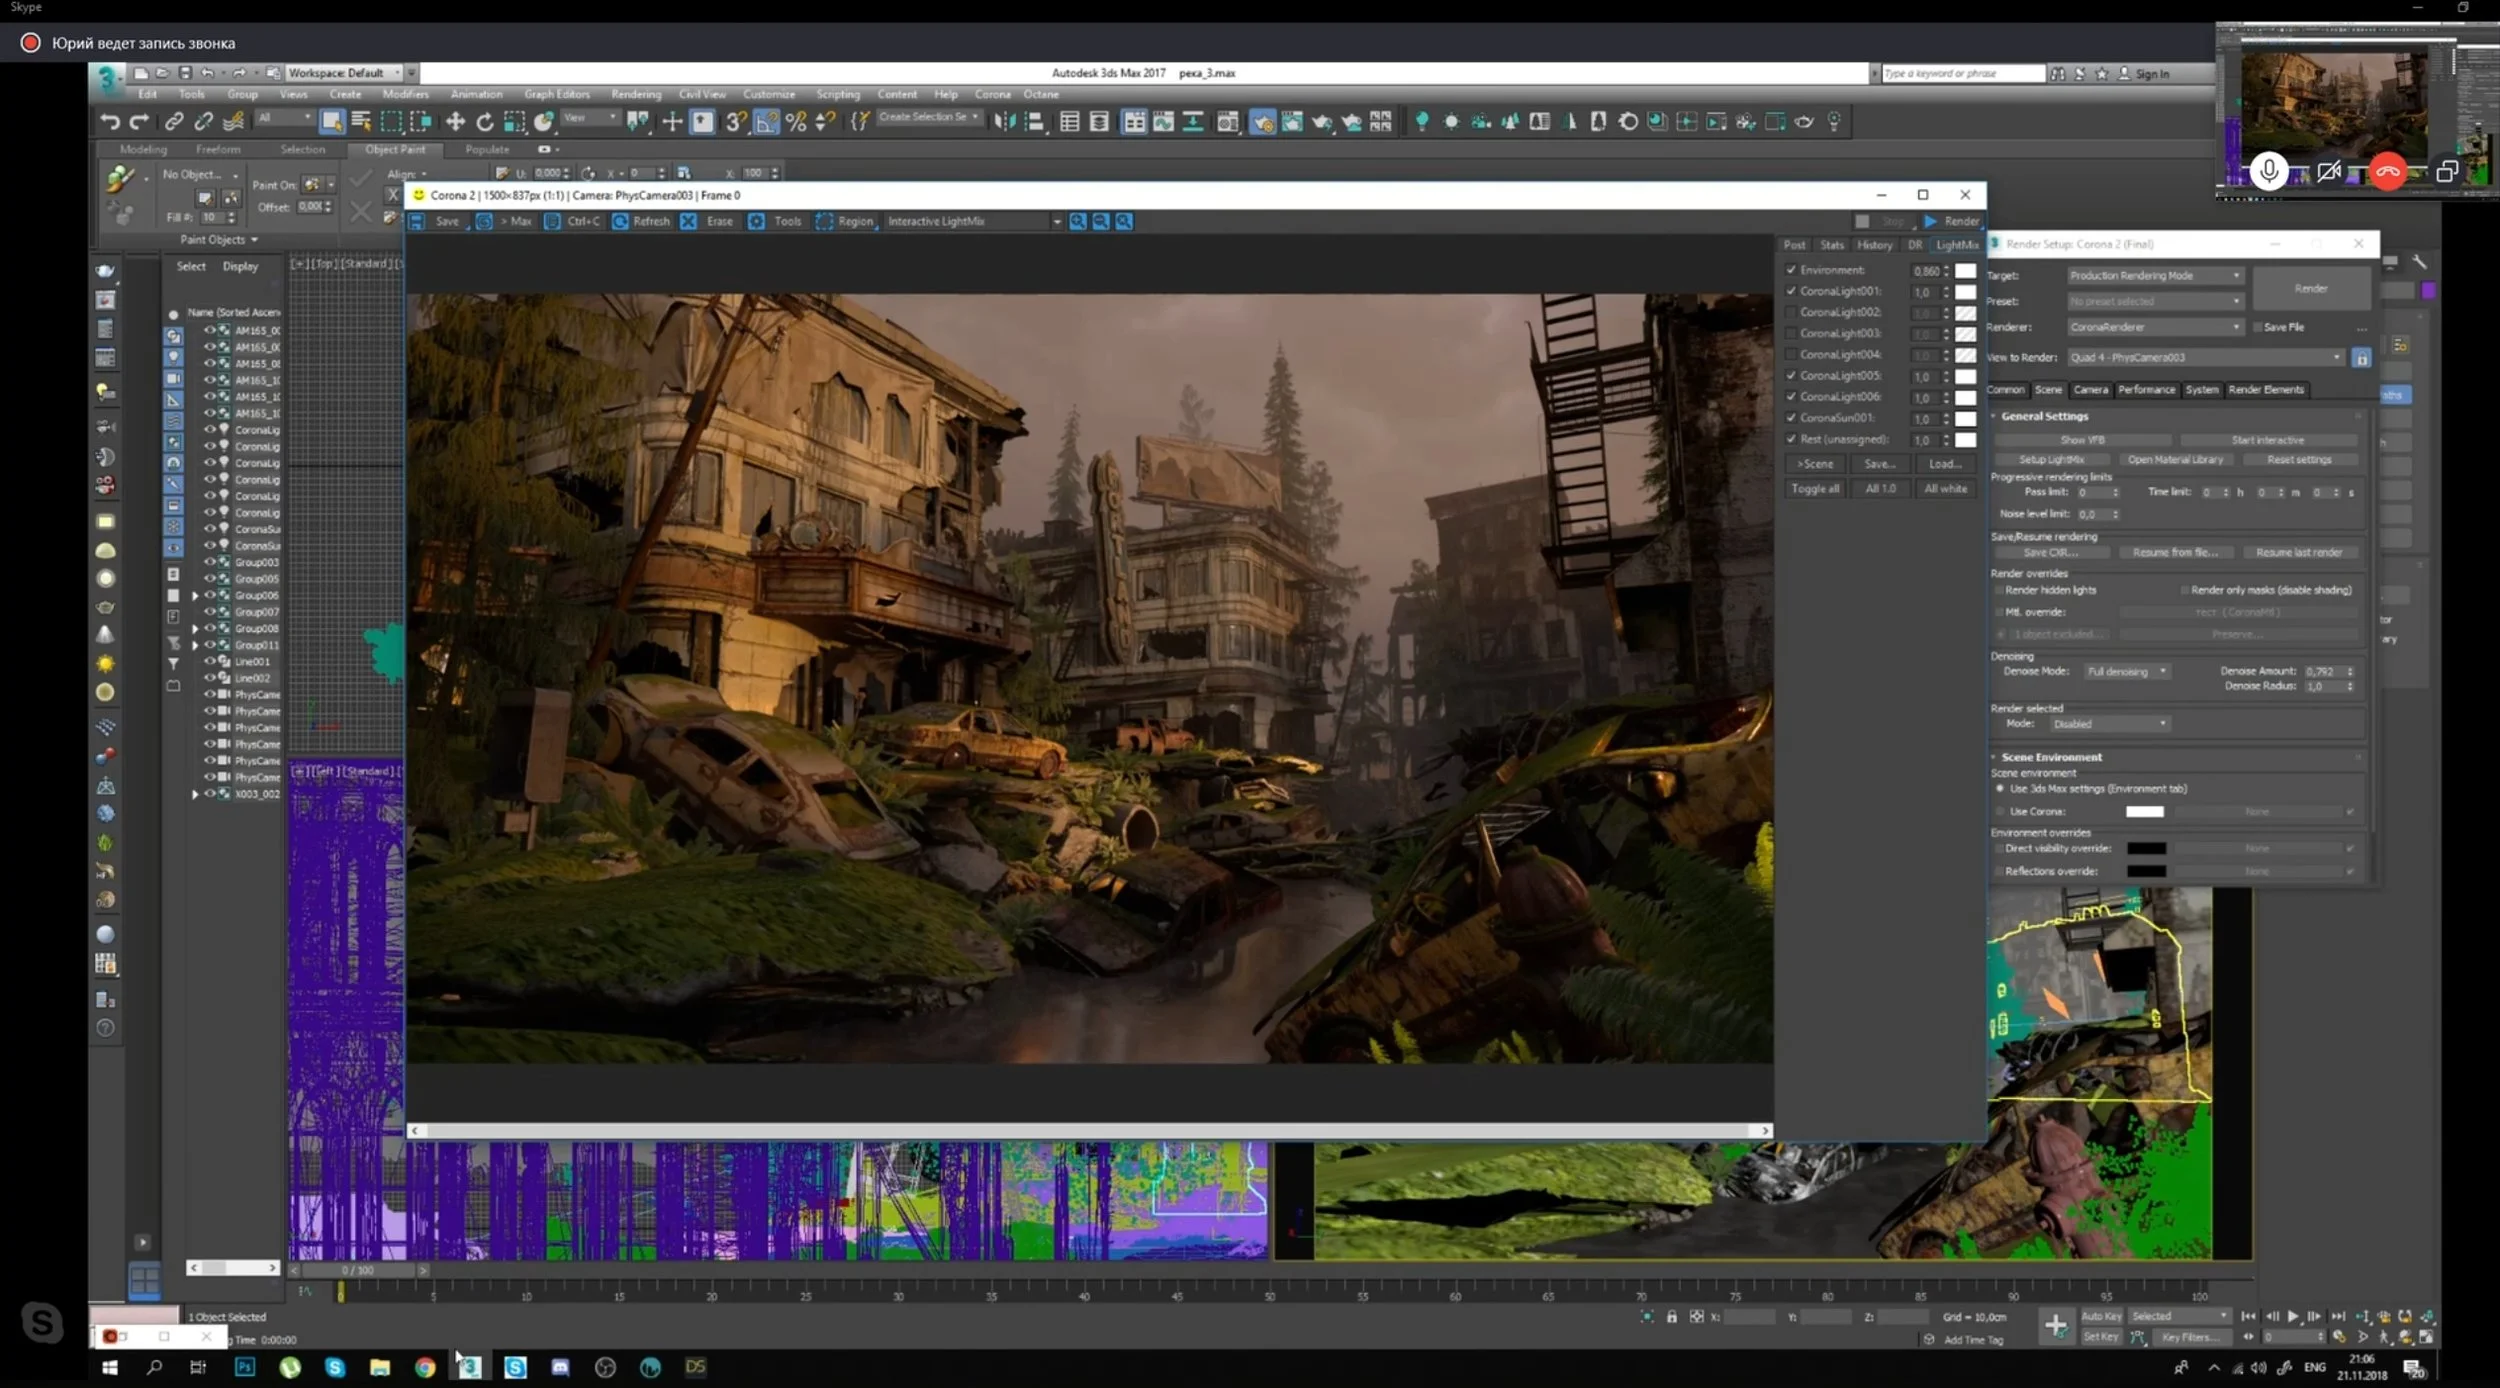Activate the Select Object tool
Screen dimensions: 2500x1388
331,122
